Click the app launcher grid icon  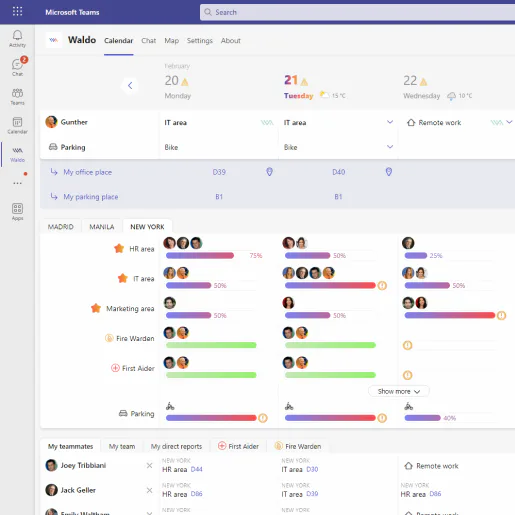(17, 12)
